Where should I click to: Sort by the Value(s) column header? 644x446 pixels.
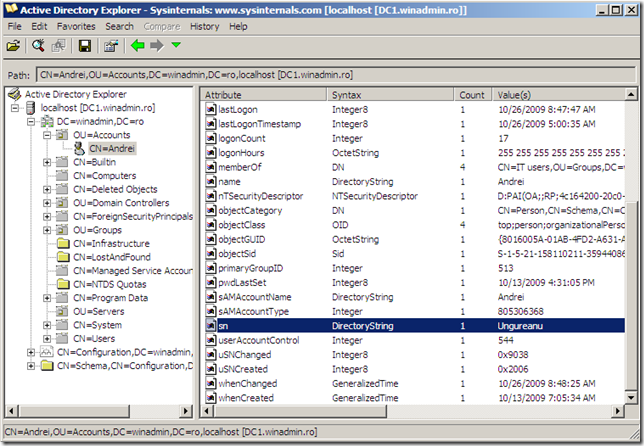pos(559,95)
